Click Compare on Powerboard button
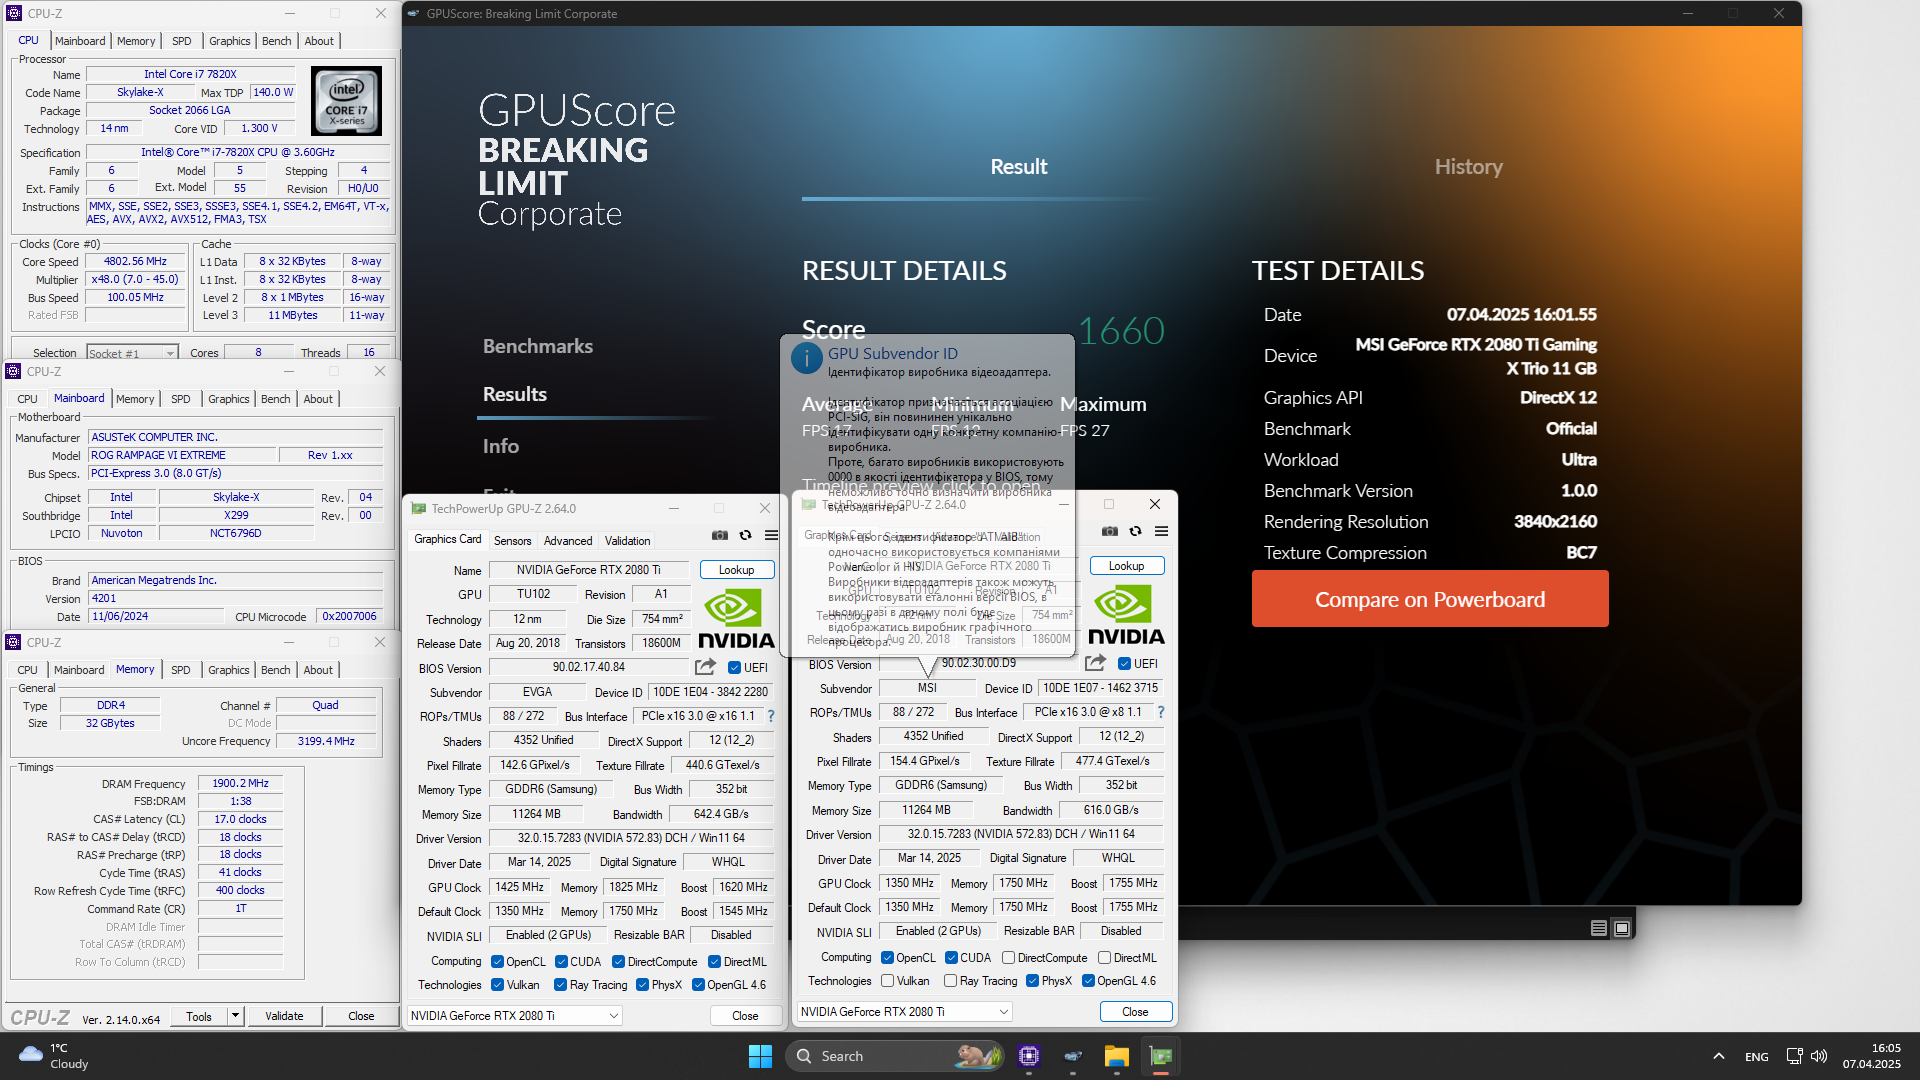This screenshot has height=1080, width=1920. coord(1430,599)
